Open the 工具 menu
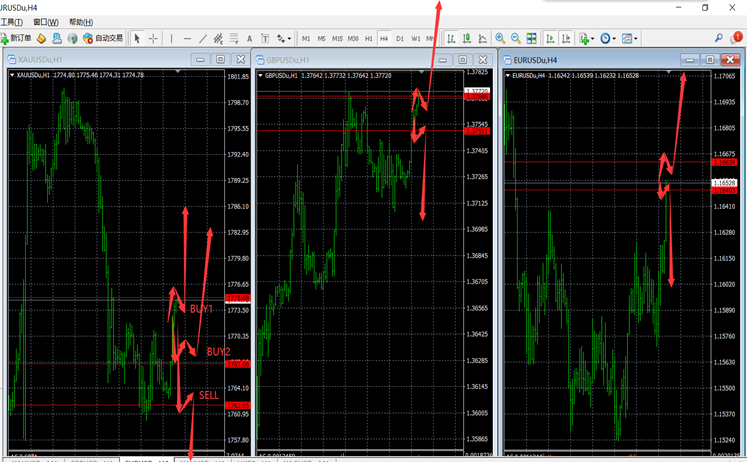Screen dimensions: 747x462 coord(12,21)
